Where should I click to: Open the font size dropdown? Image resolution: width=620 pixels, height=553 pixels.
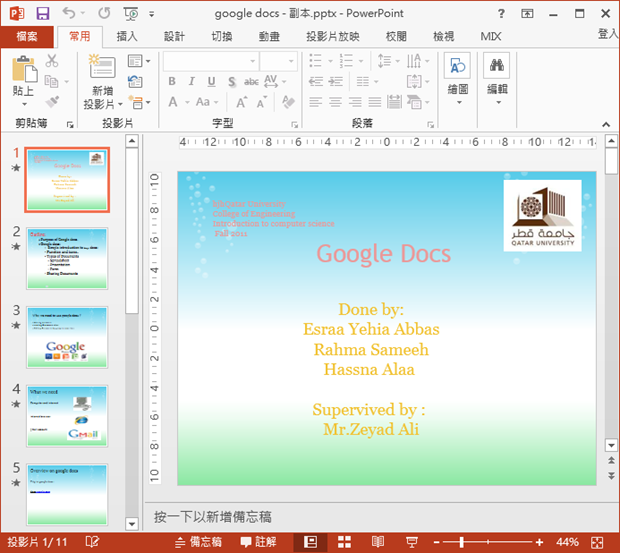291,61
